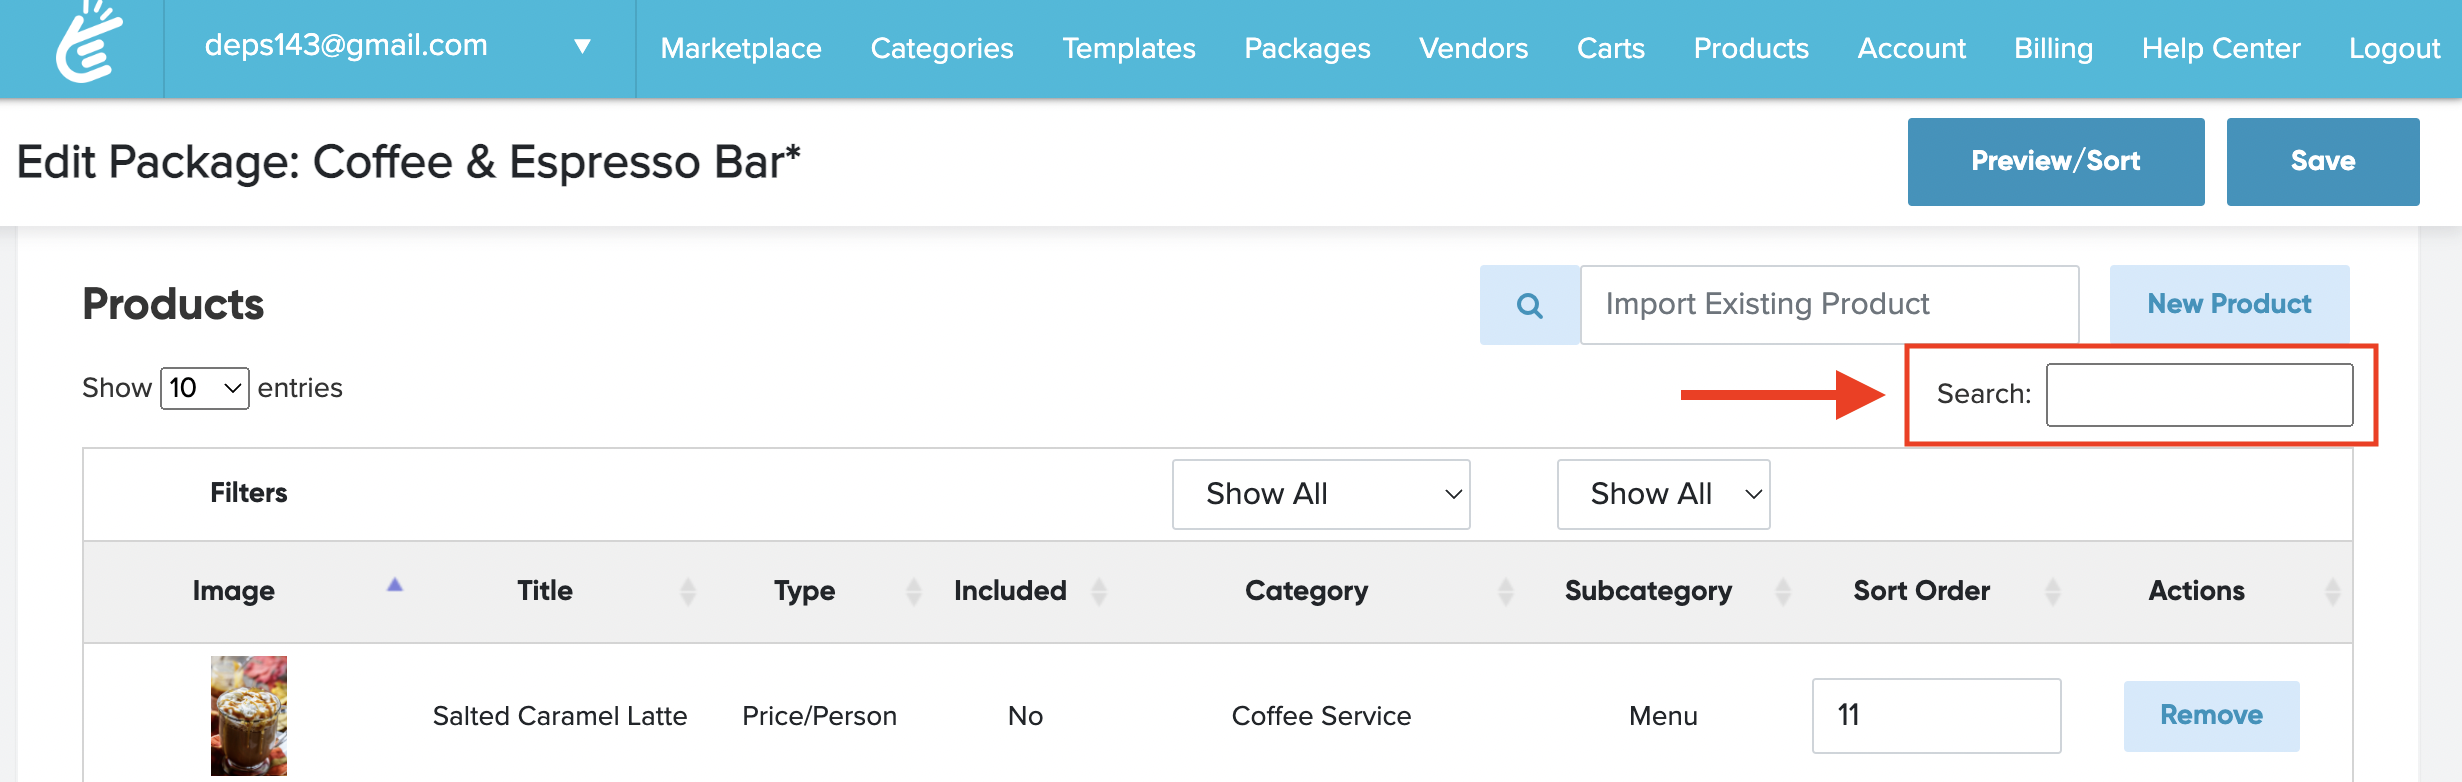Click the magnifier search icon button
Image resolution: width=2462 pixels, height=782 pixels.
pyautogui.click(x=1529, y=305)
